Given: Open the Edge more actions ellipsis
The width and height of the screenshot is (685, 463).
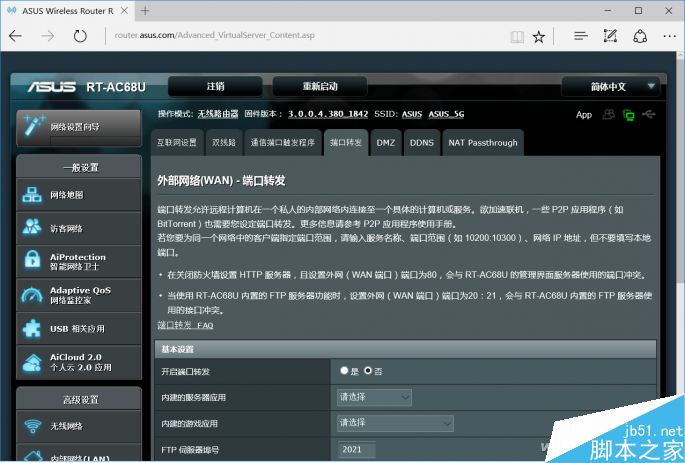Looking at the screenshot, I should coord(670,36).
